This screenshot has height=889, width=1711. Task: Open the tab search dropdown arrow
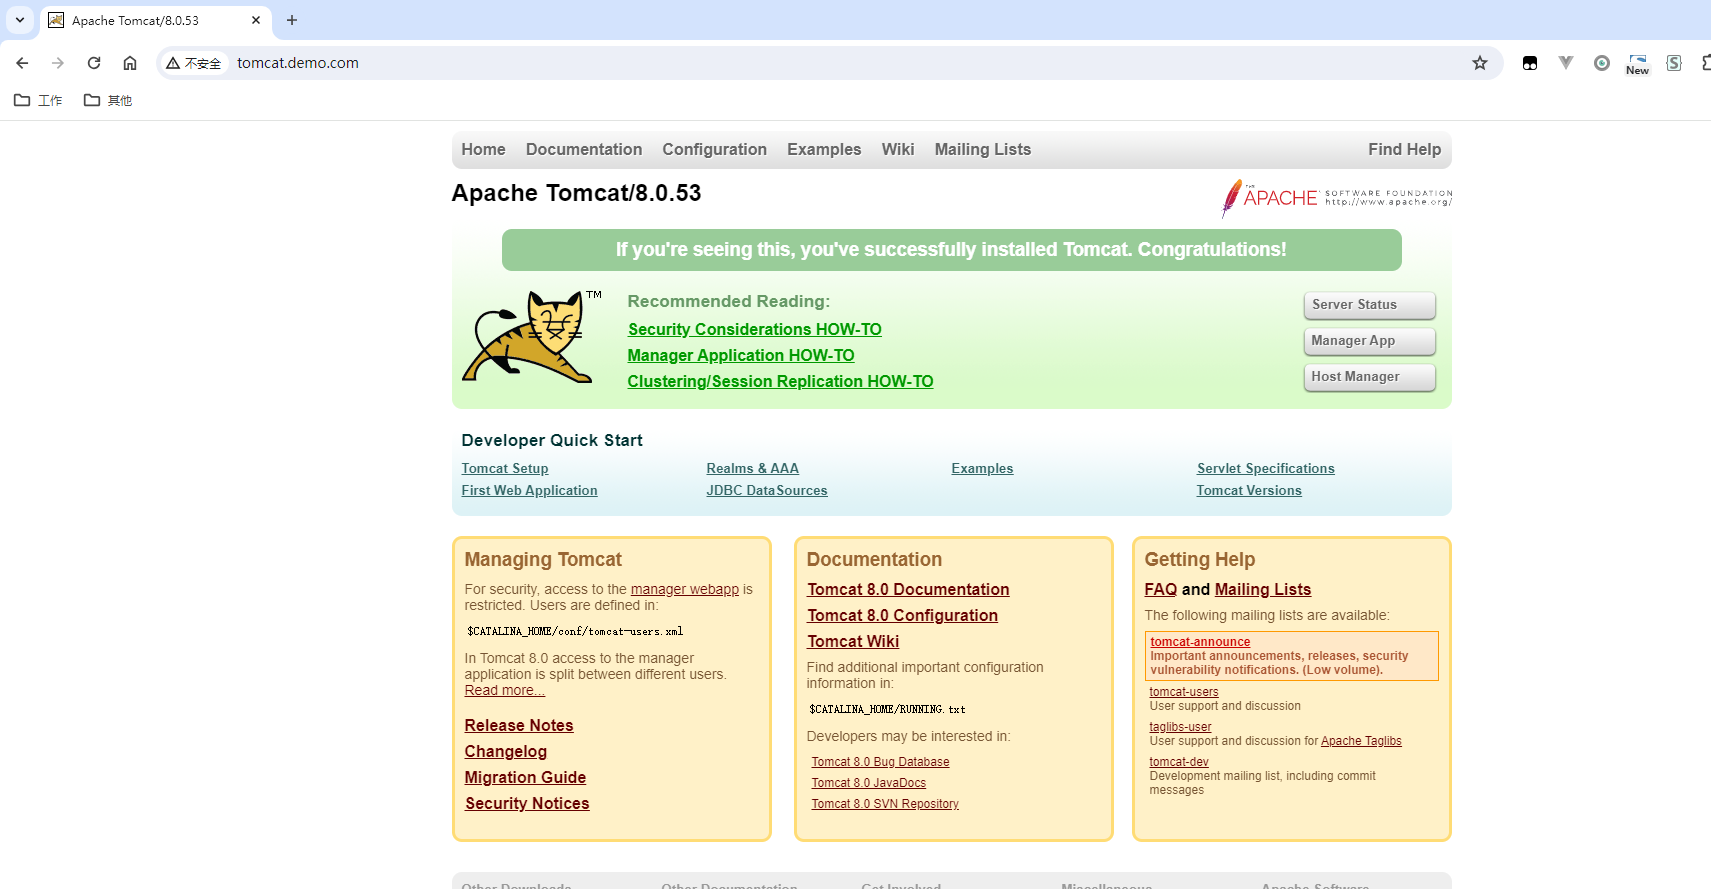click(20, 20)
